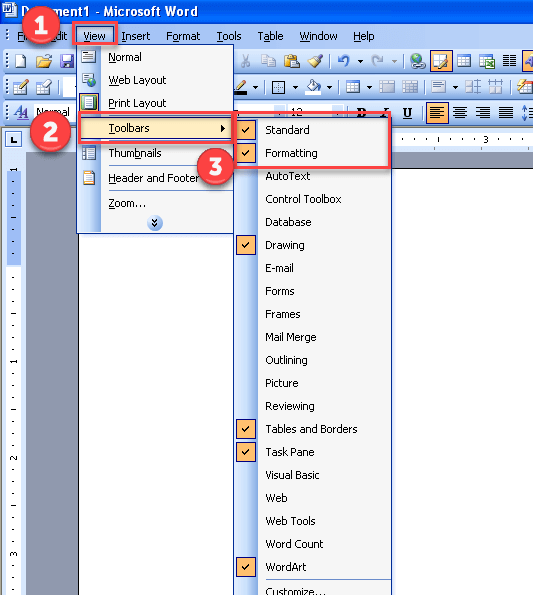
Task: Click the tab selector box on ruler
Action: coord(14,140)
